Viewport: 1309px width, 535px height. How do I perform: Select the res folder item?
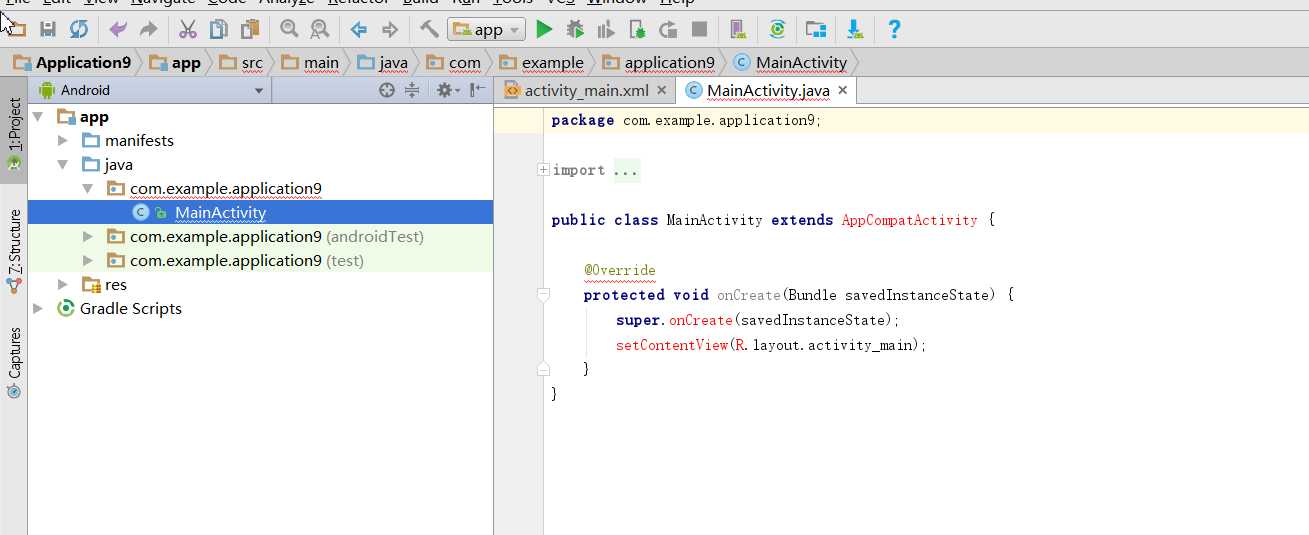point(104,285)
